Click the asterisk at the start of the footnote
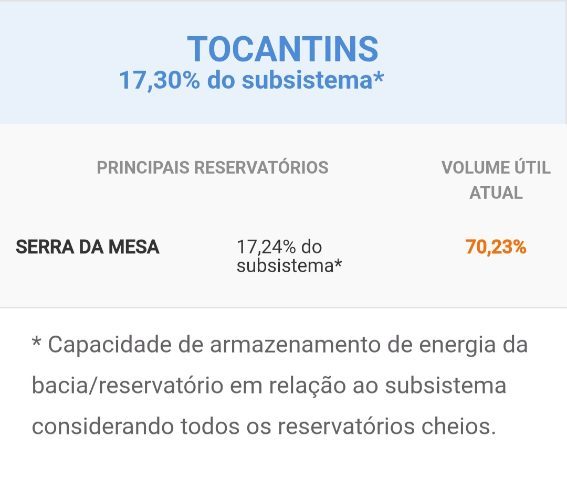 coord(36,341)
